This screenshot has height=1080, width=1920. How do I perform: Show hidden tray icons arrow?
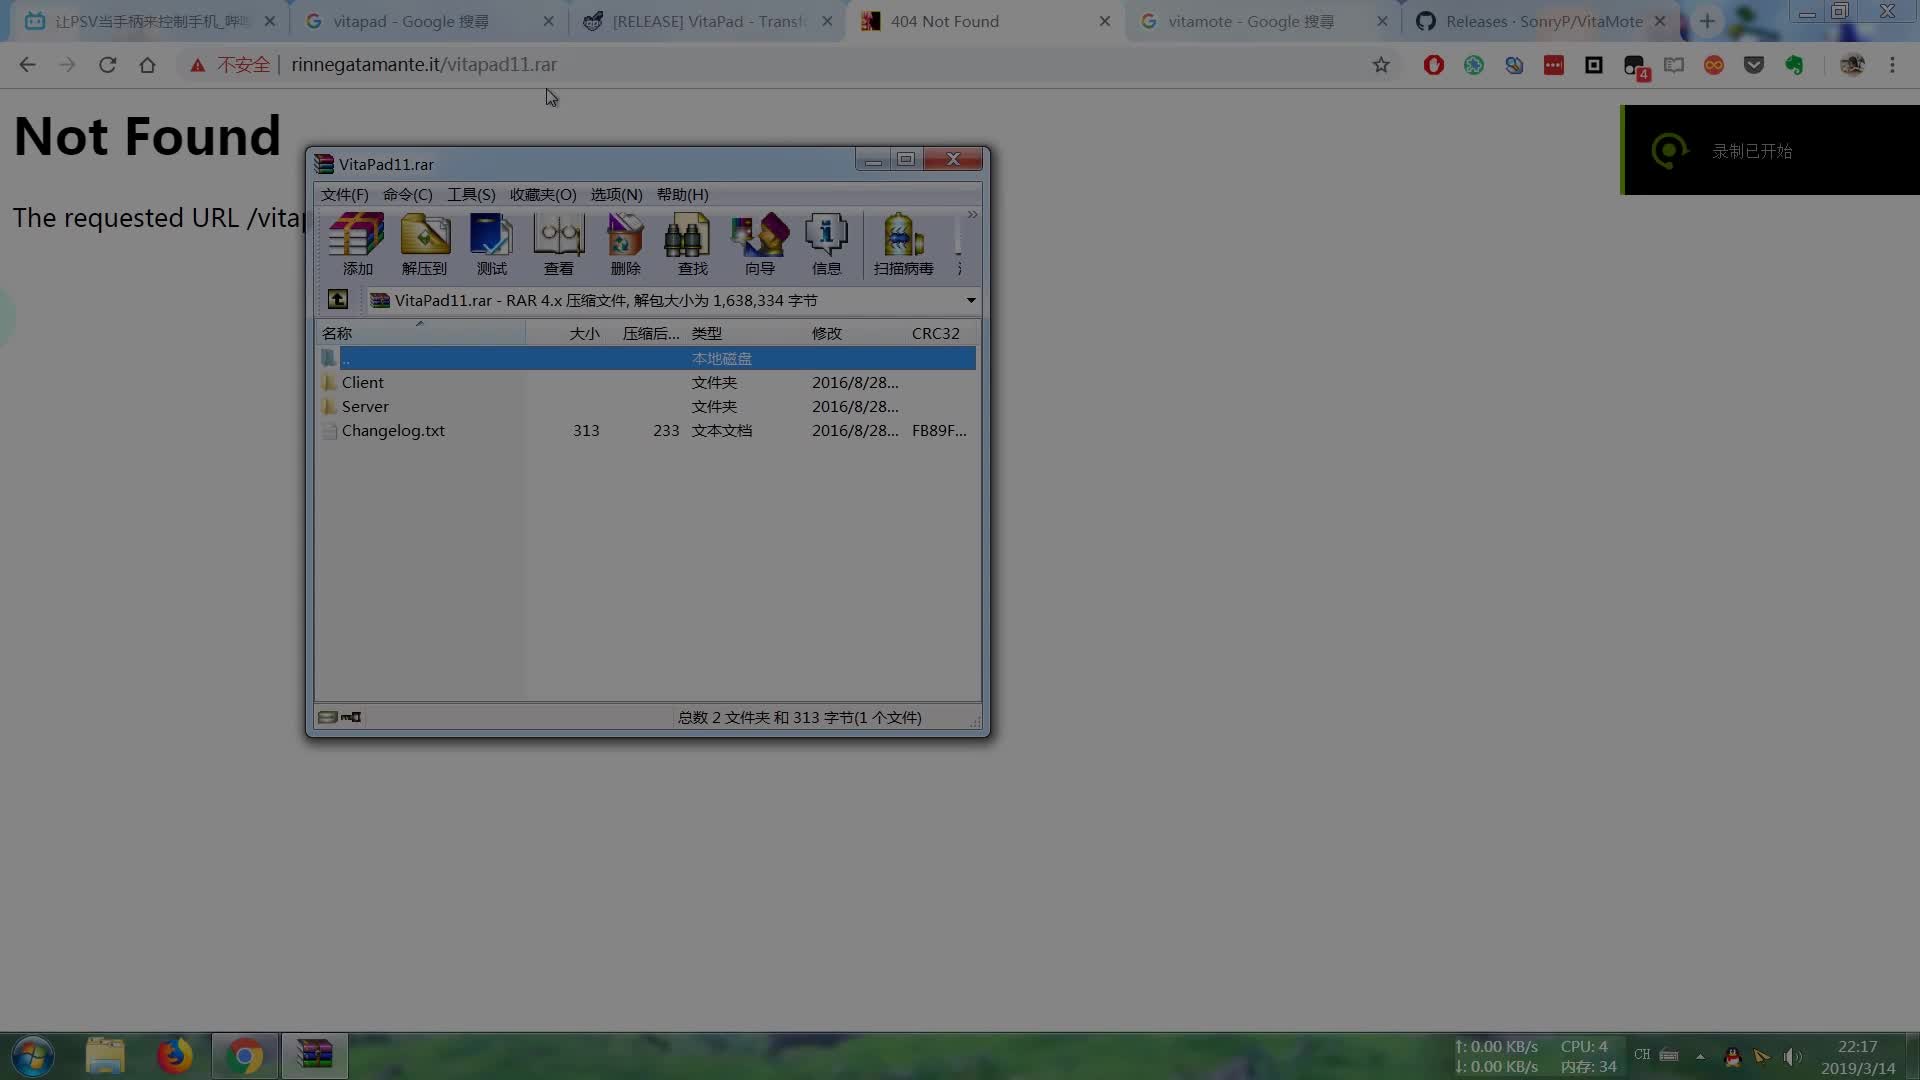click(x=1700, y=1056)
